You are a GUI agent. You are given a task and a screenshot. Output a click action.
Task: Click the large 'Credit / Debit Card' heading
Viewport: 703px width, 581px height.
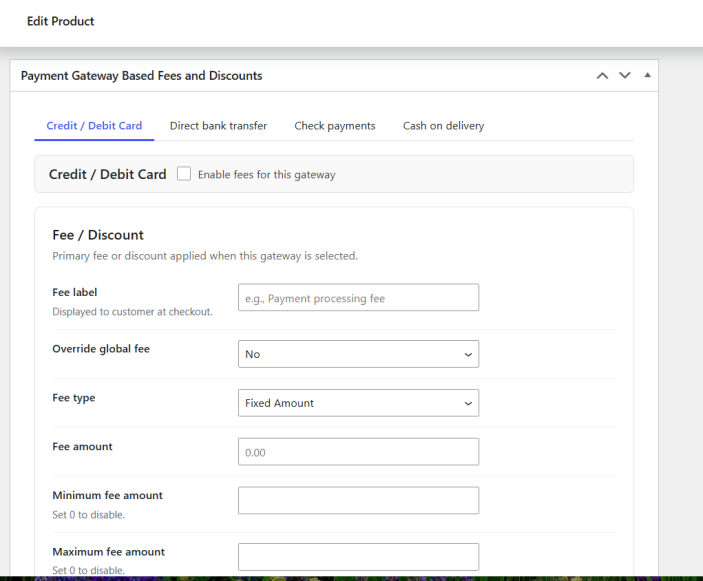click(108, 174)
